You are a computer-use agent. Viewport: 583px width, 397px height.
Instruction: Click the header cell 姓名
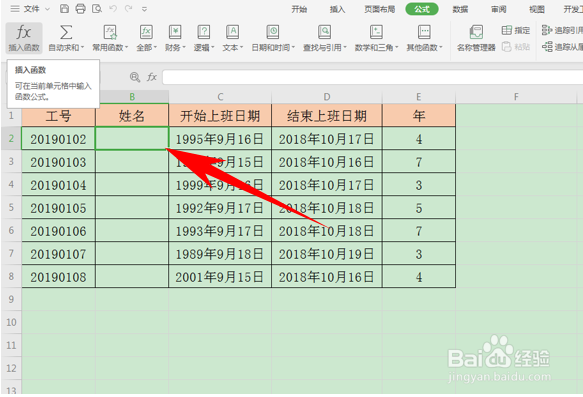[x=132, y=116]
